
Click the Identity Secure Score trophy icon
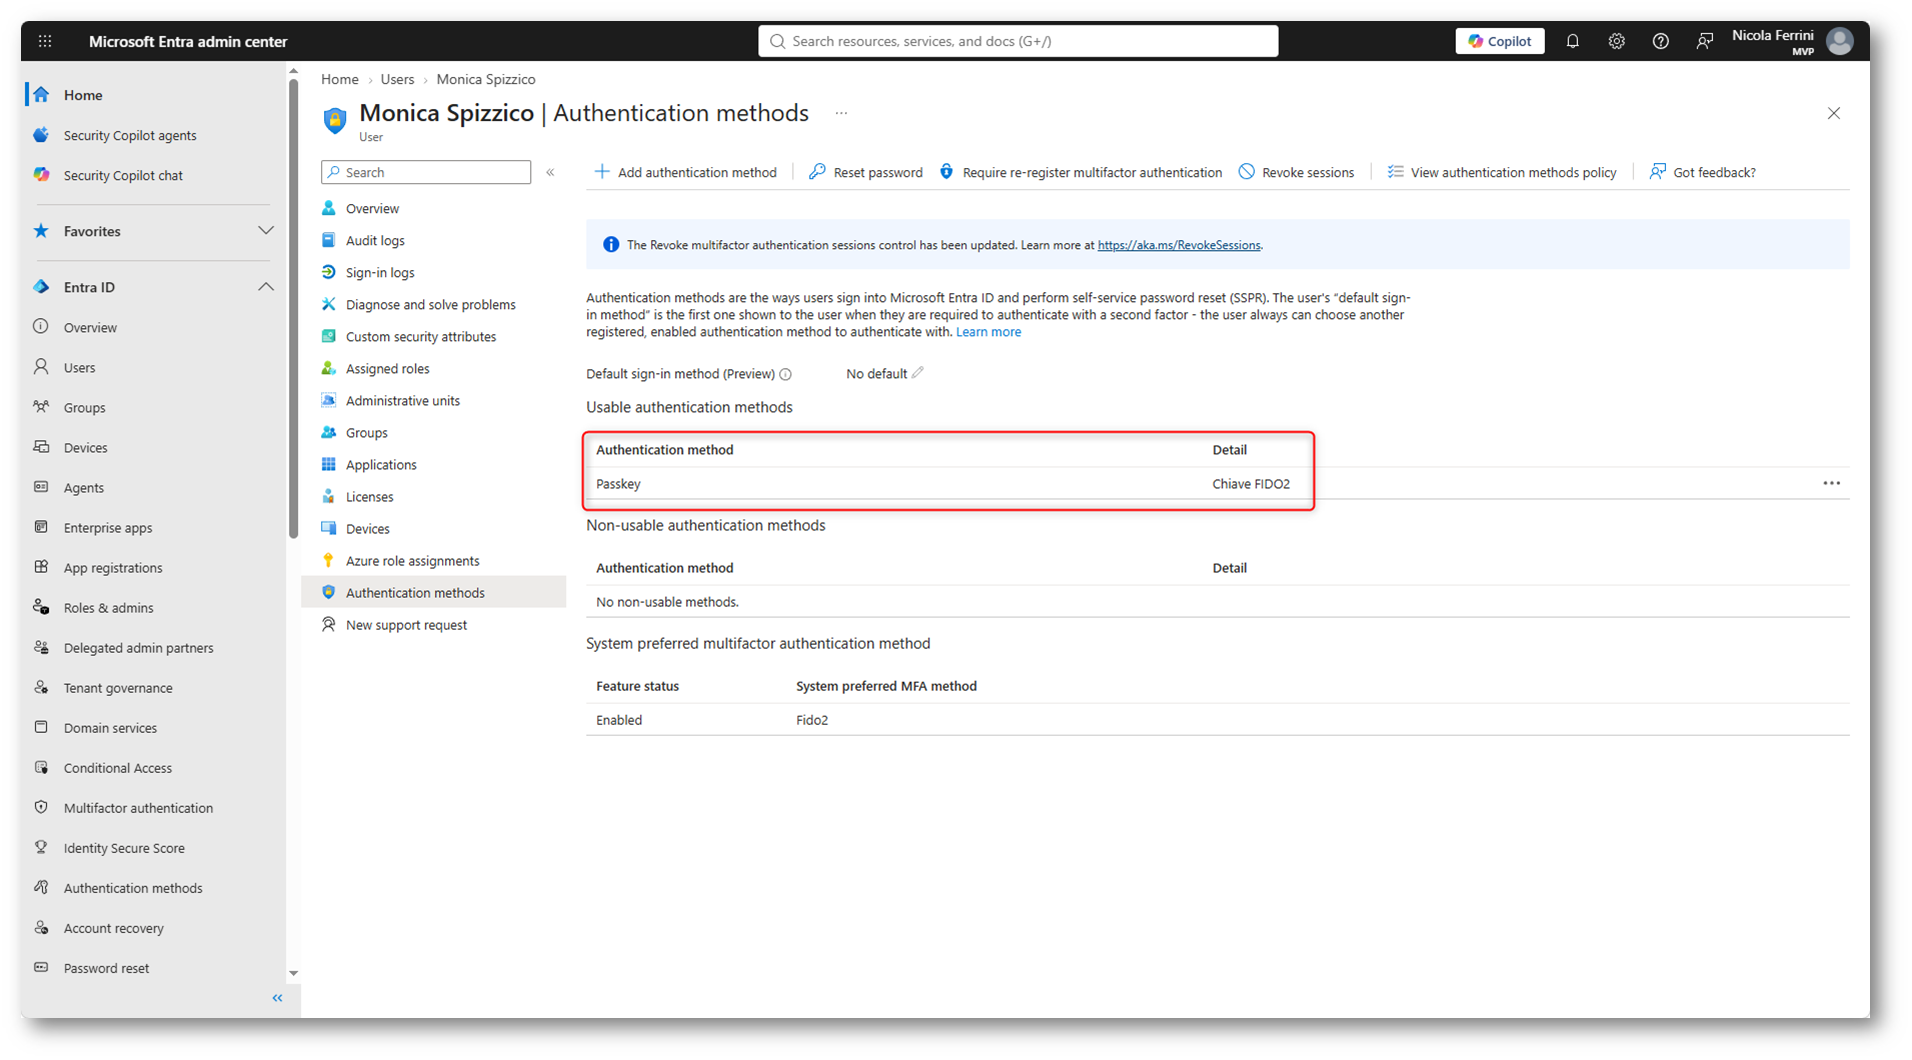41,847
